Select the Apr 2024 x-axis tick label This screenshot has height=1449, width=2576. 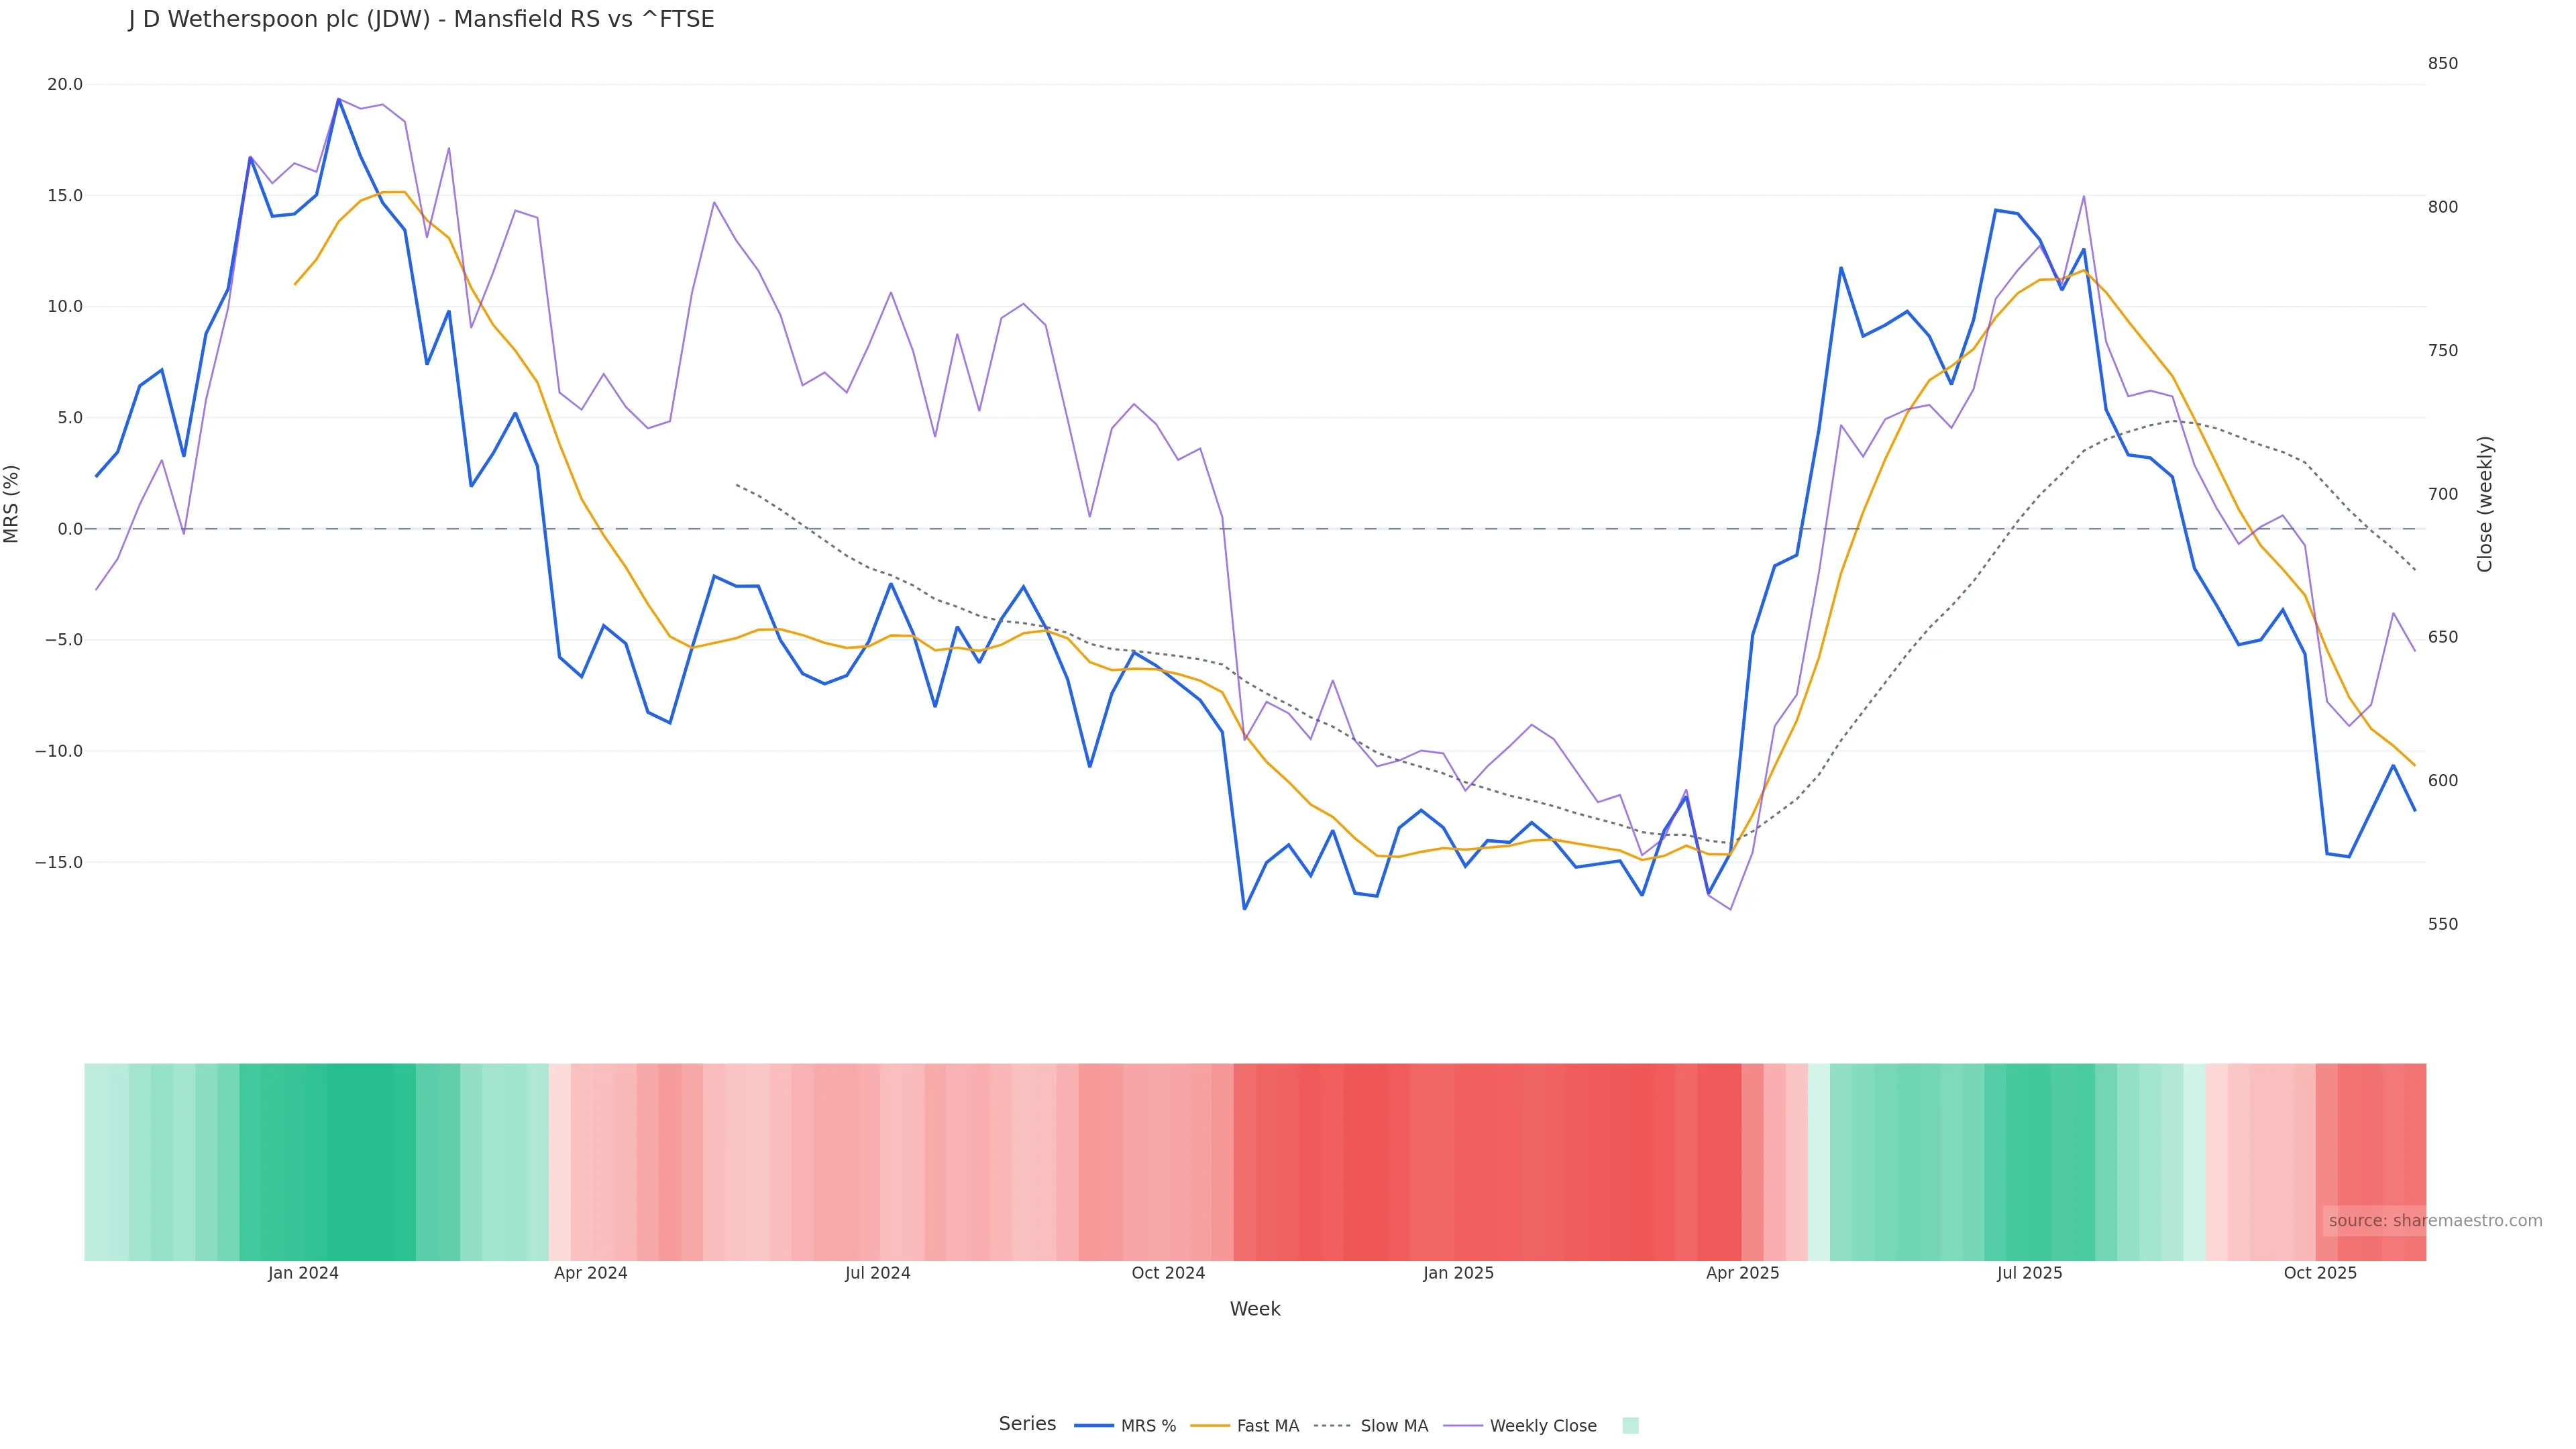coord(591,1274)
